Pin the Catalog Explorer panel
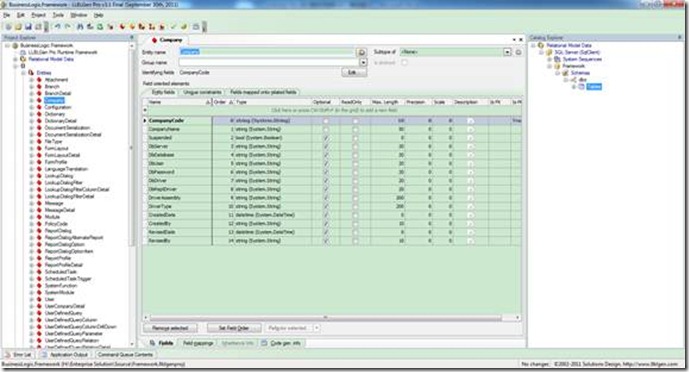689x372 pixels. point(680,38)
